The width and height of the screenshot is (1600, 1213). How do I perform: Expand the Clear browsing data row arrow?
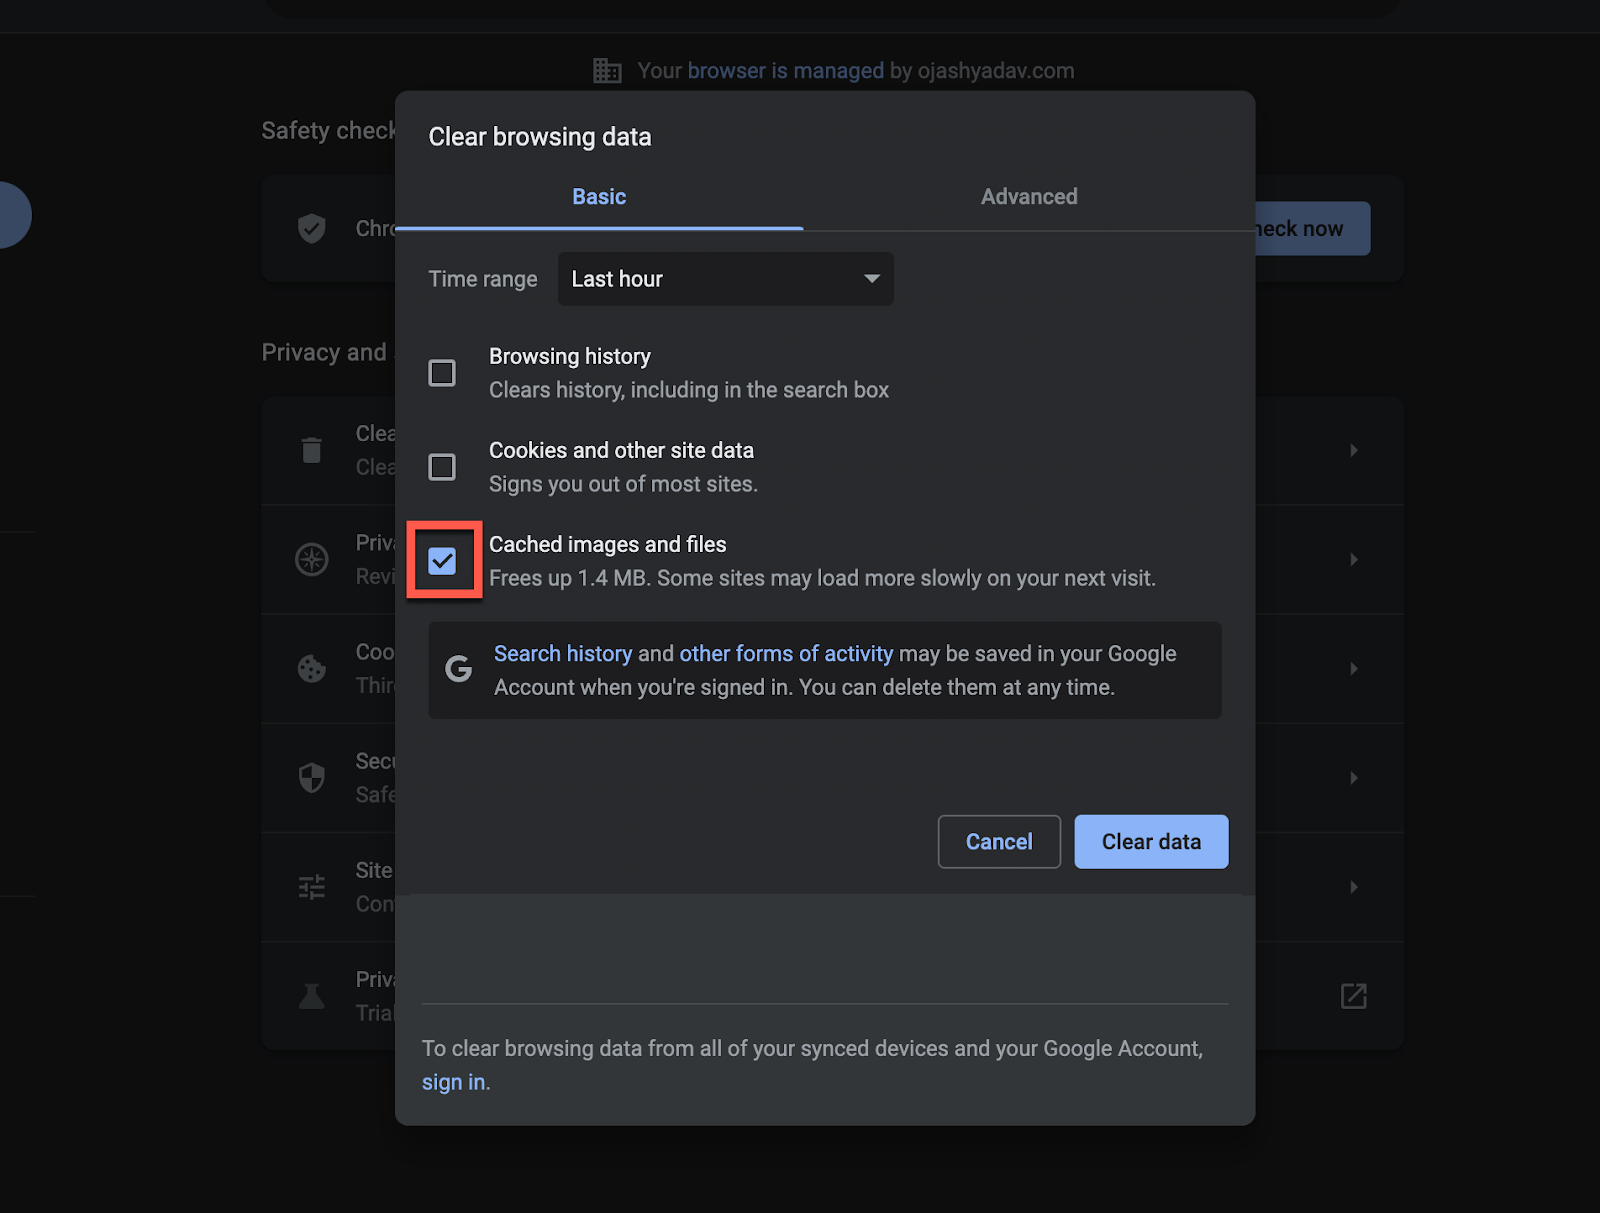(1353, 450)
